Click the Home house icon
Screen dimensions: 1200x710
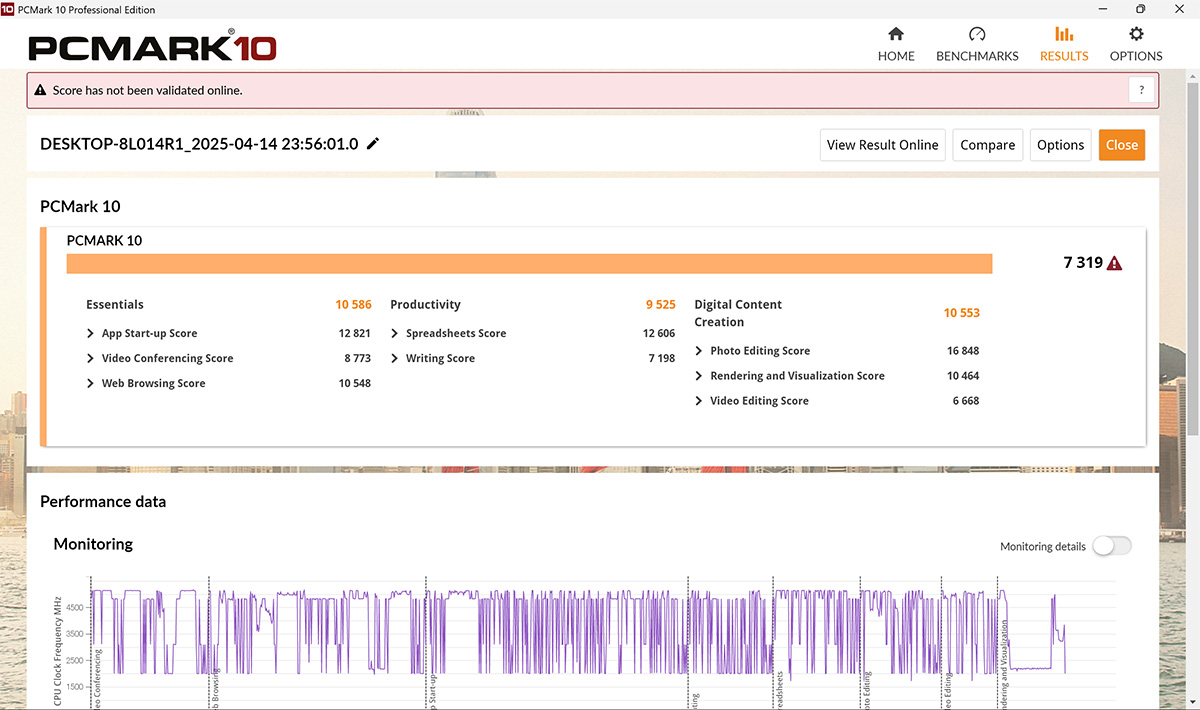896,34
